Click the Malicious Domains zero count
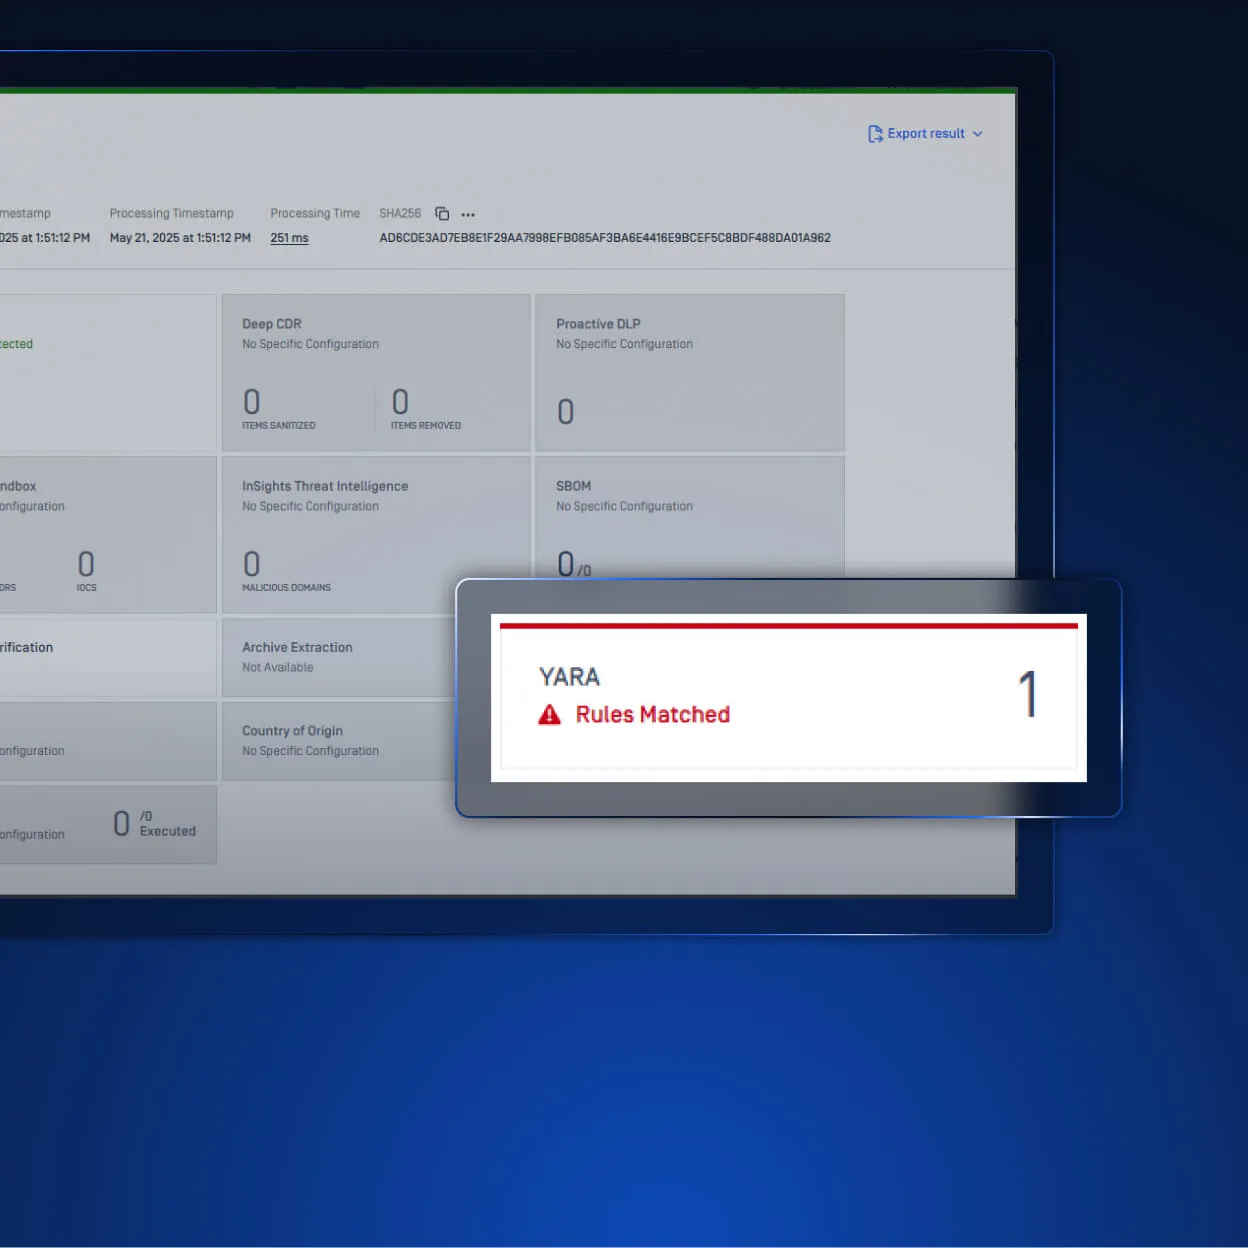1248x1248 pixels. [x=252, y=564]
